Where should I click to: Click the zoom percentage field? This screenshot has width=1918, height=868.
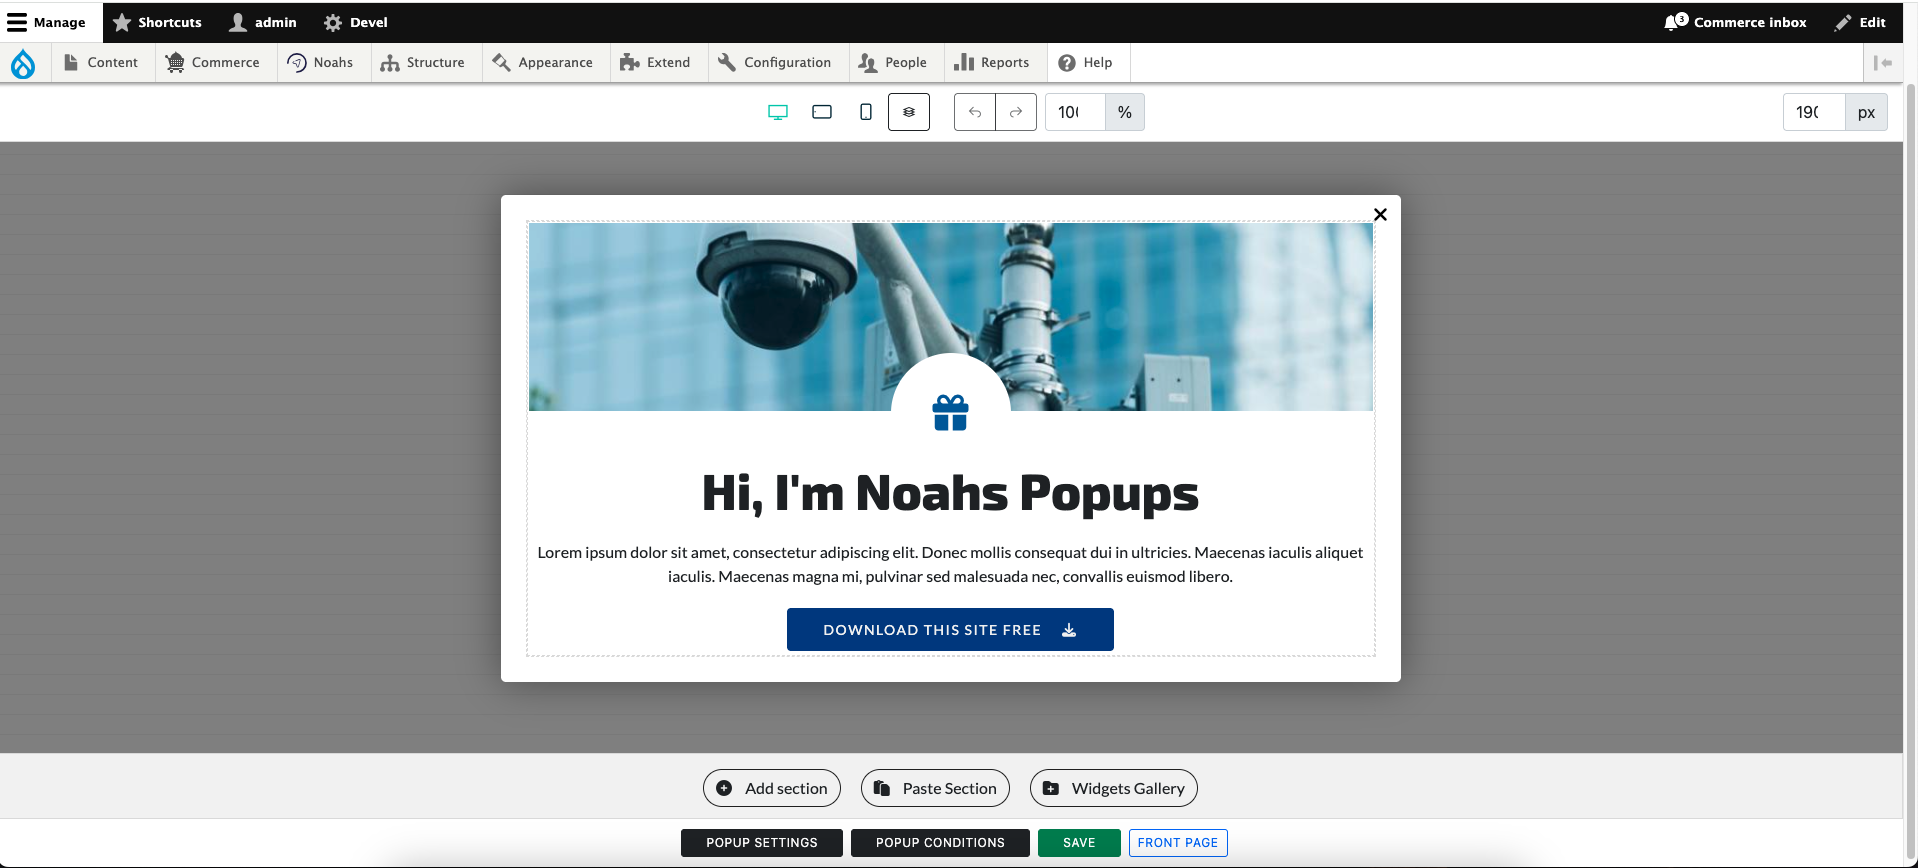click(1075, 112)
